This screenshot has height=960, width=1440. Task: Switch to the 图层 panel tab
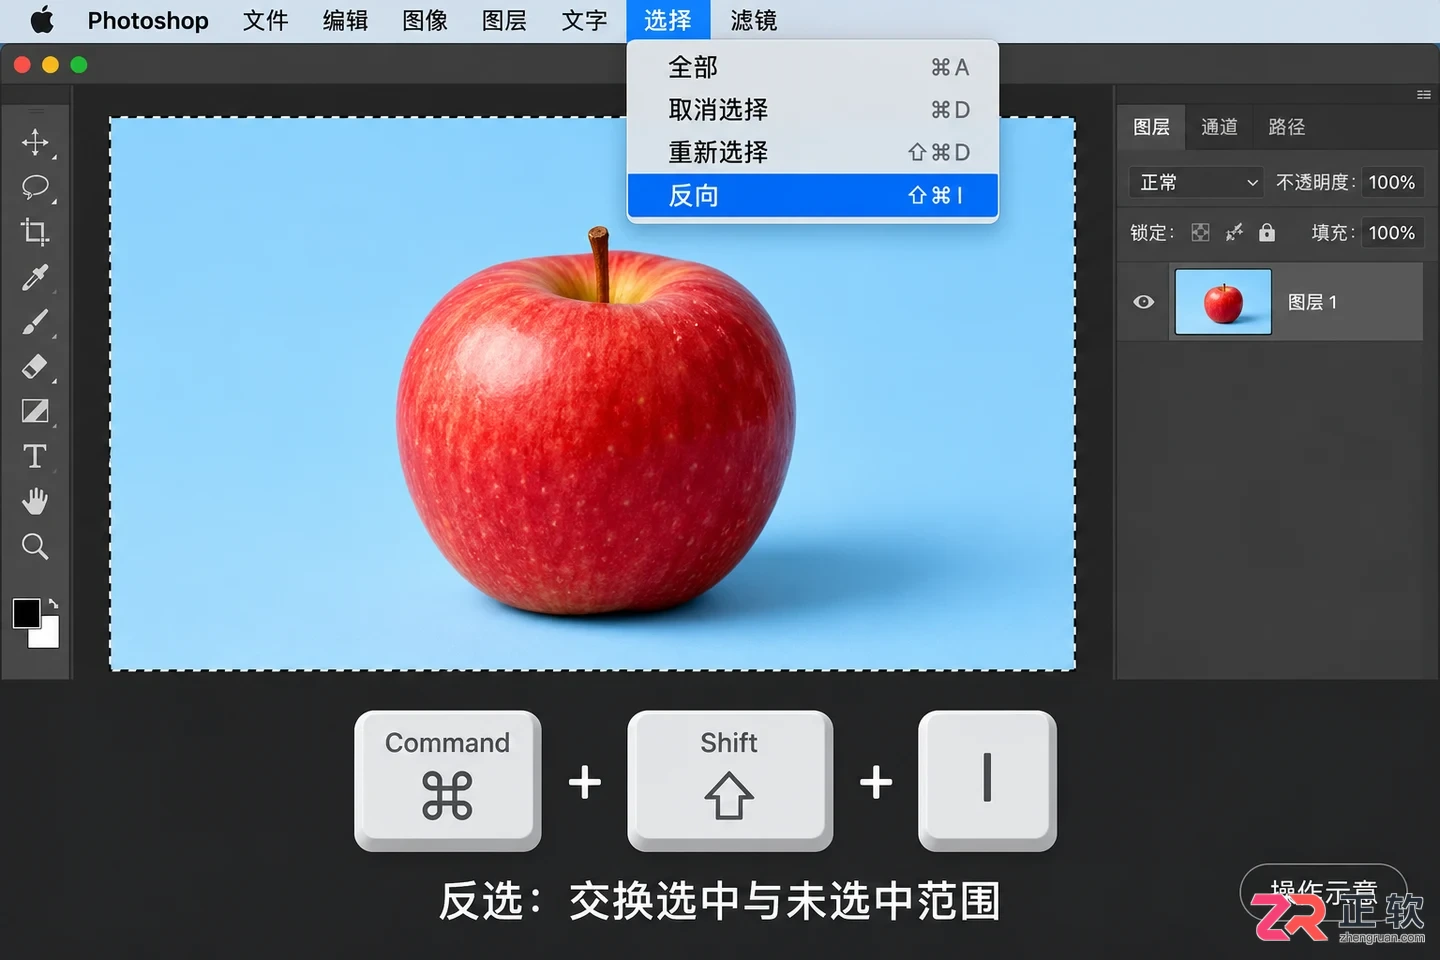[1151, 127]
